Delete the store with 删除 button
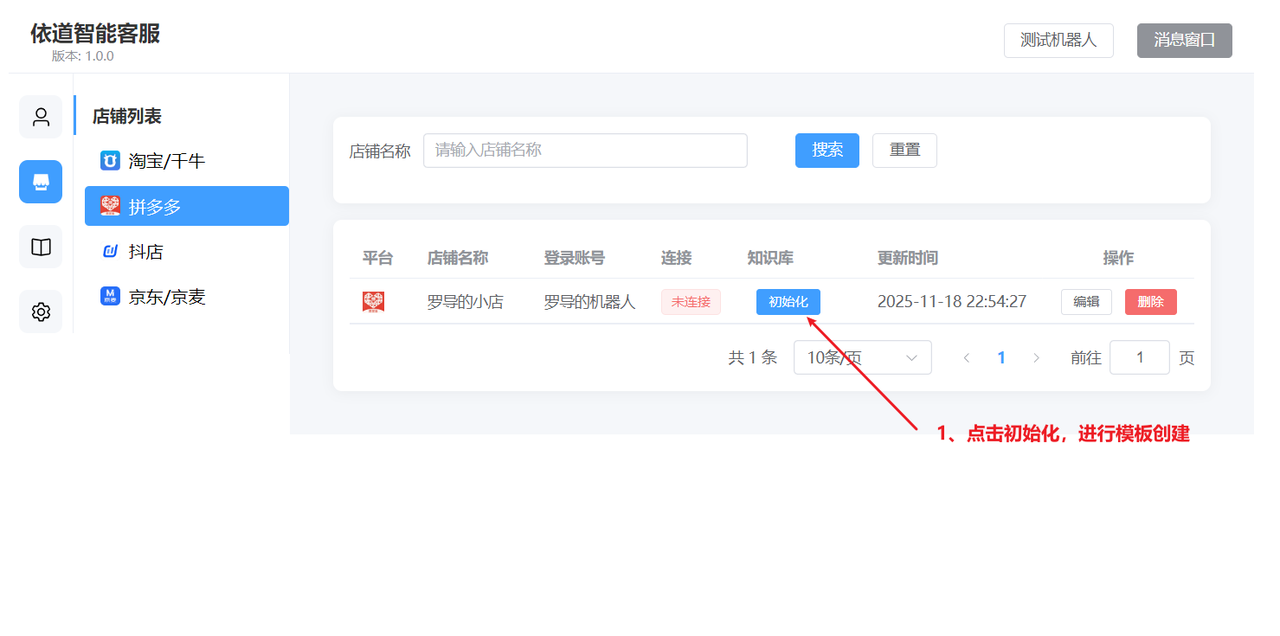The image size is (1280, 636). pyautogui.click(x=1150, y=302)
